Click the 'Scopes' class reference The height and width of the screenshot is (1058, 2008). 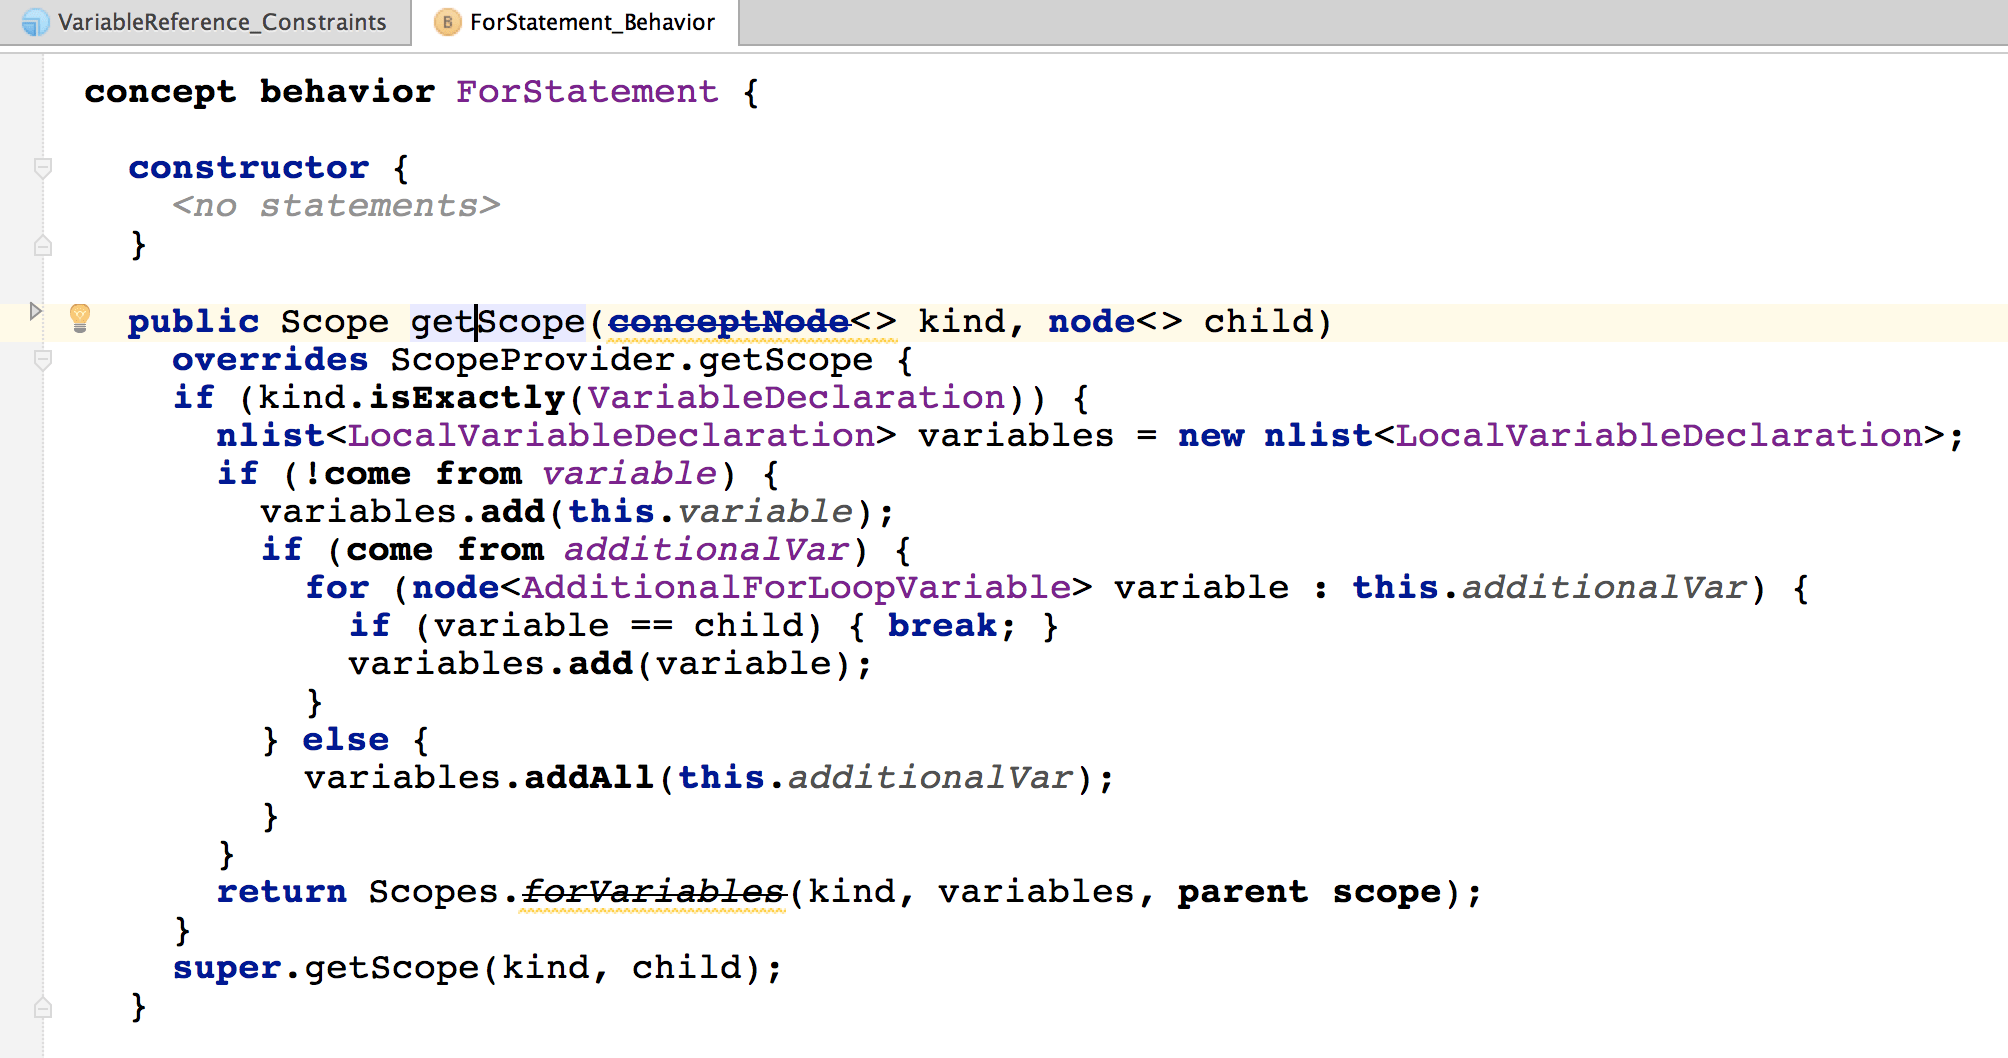433,892
